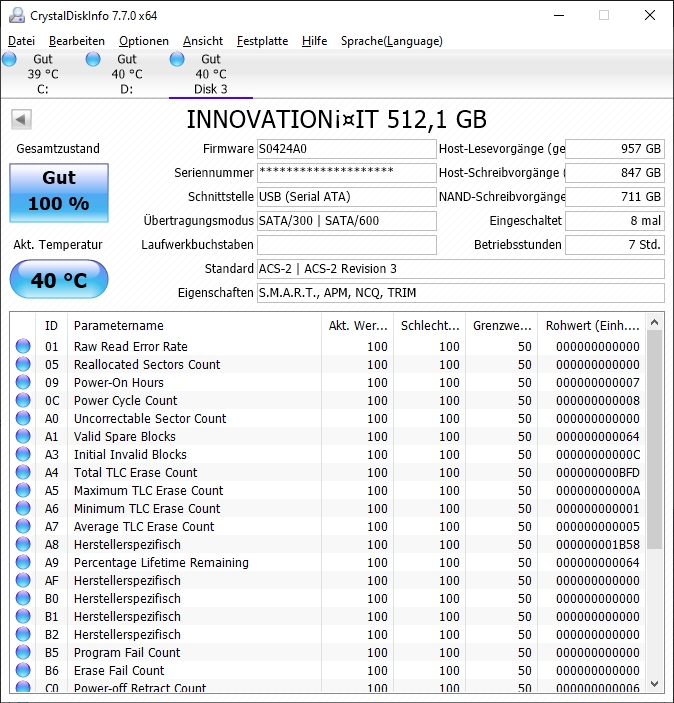Click the status icon for Raw Read Error Rate
Image resolution: width=674 pixels, height=703 pixels.
pyautogui.click(x=23, y=346)
